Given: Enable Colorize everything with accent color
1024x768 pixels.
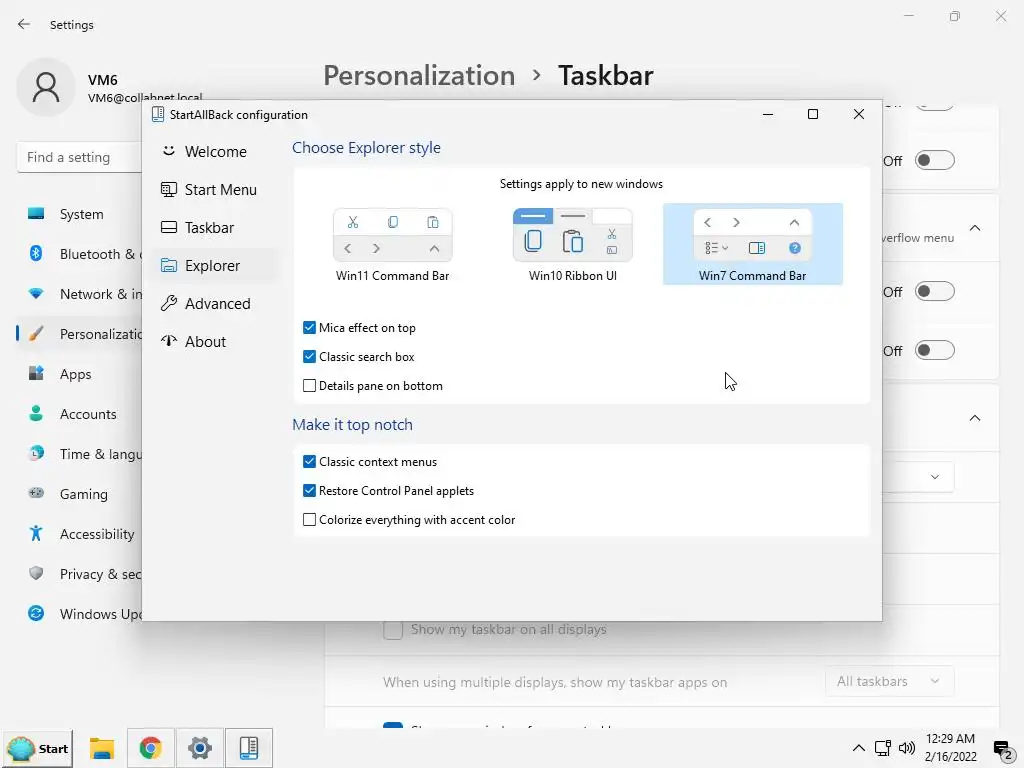Looking at the screenshot, I should click(310, 520).
